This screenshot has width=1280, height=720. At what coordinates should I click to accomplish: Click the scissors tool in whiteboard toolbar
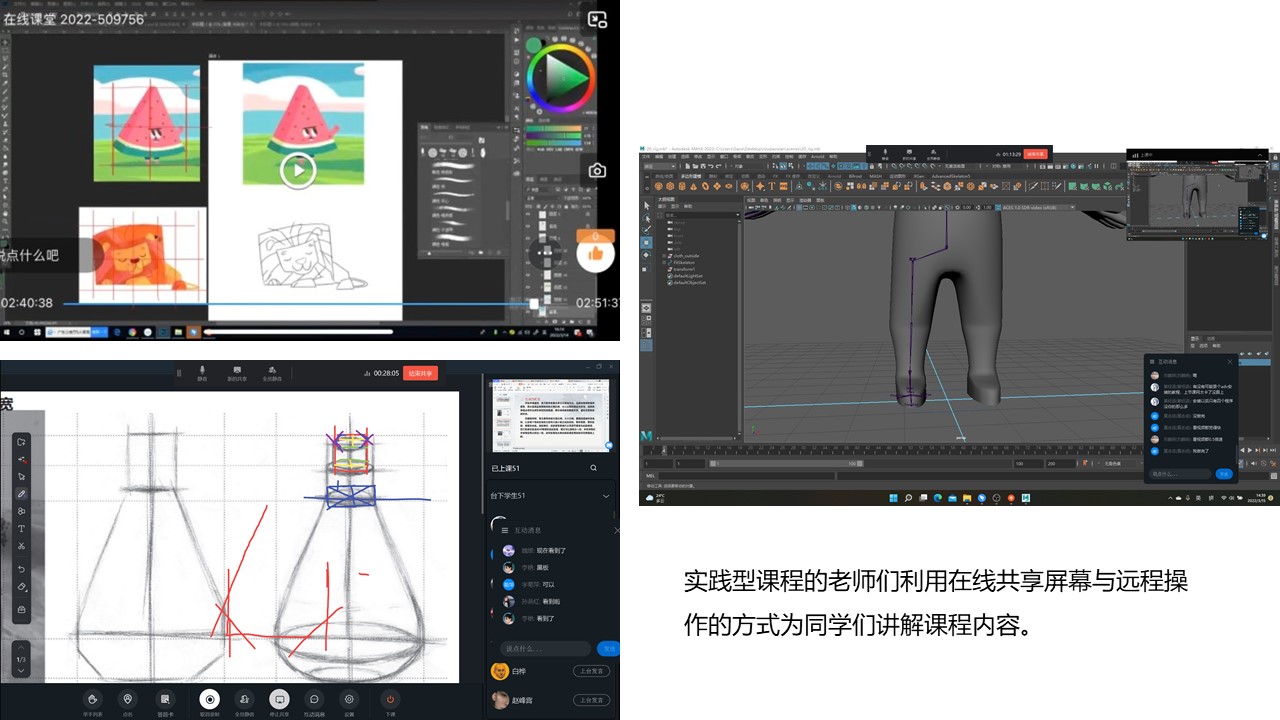point(22,546)
